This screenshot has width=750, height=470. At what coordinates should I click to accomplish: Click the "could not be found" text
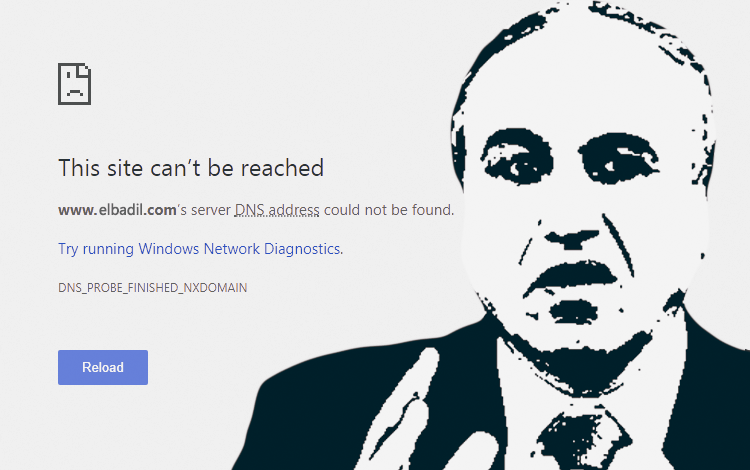[388, 210]
